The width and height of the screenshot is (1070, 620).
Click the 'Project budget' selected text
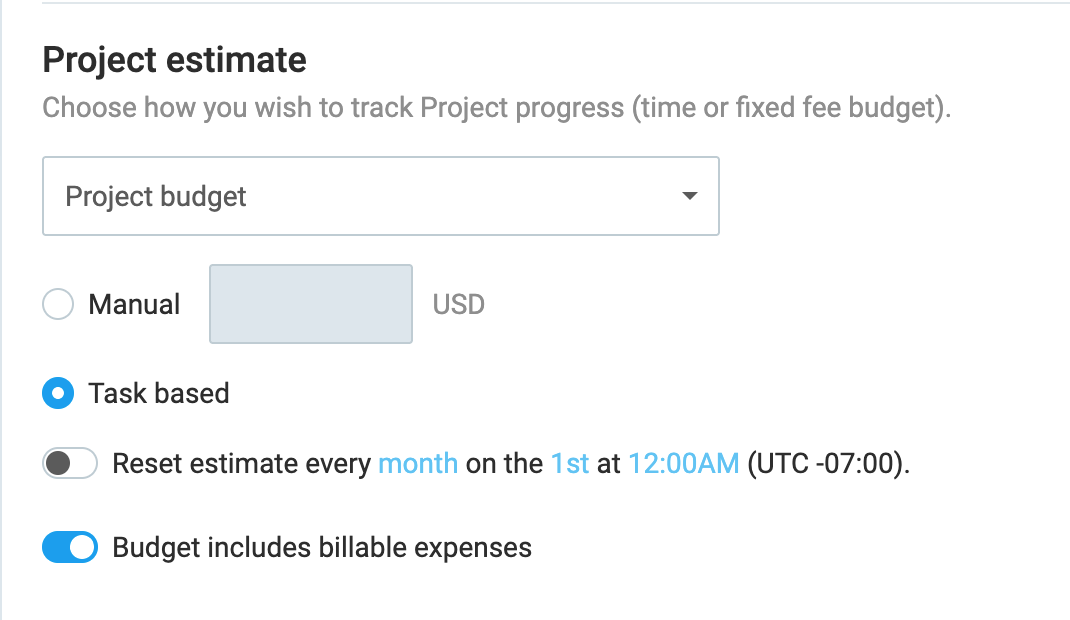tap(156, 196)
